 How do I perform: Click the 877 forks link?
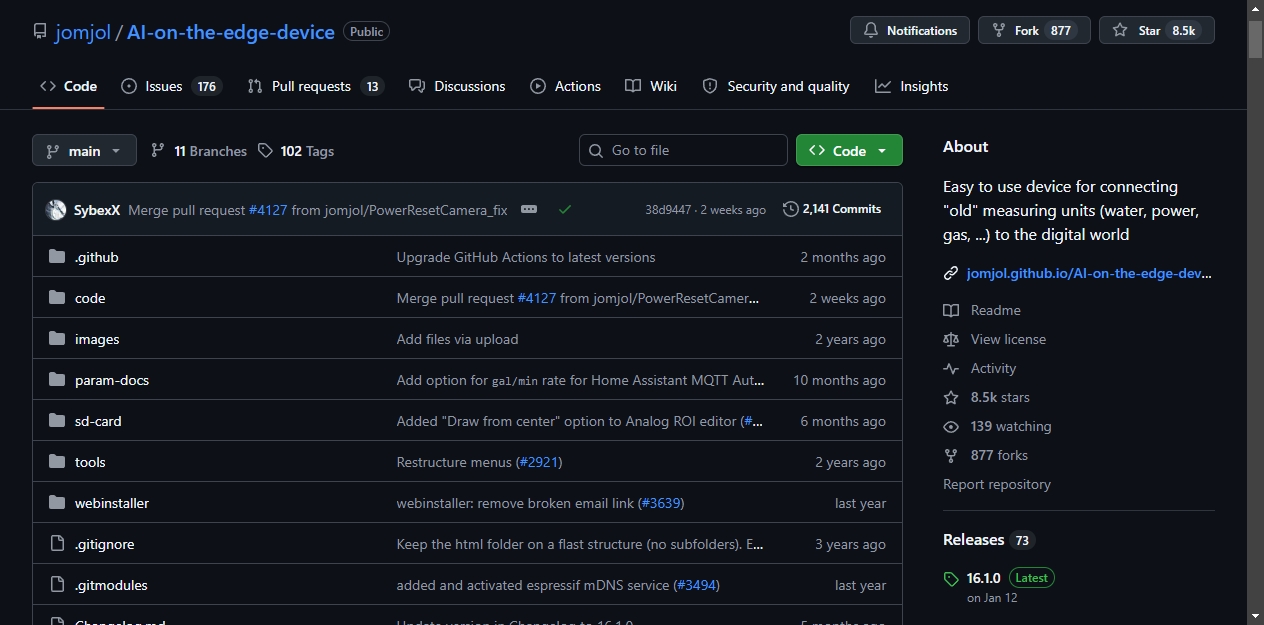999,455
